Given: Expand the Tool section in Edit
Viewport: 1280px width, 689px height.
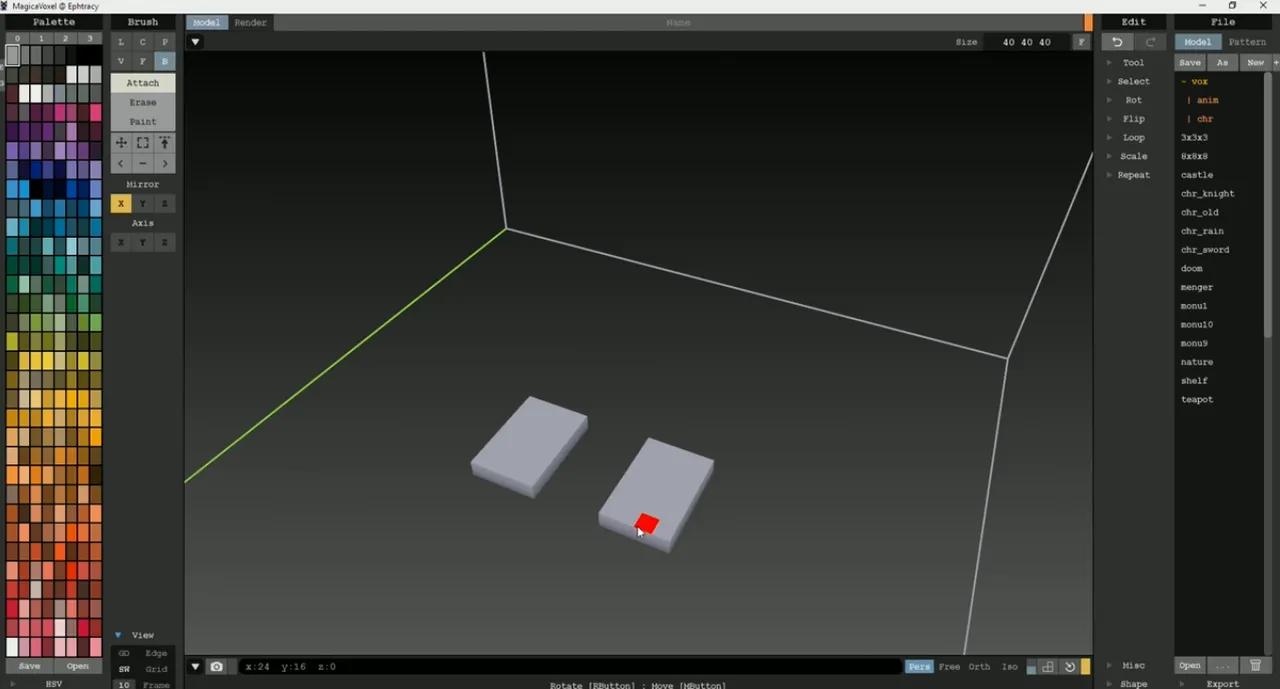Looking at the screenshot, I should tap(1133, 63).
